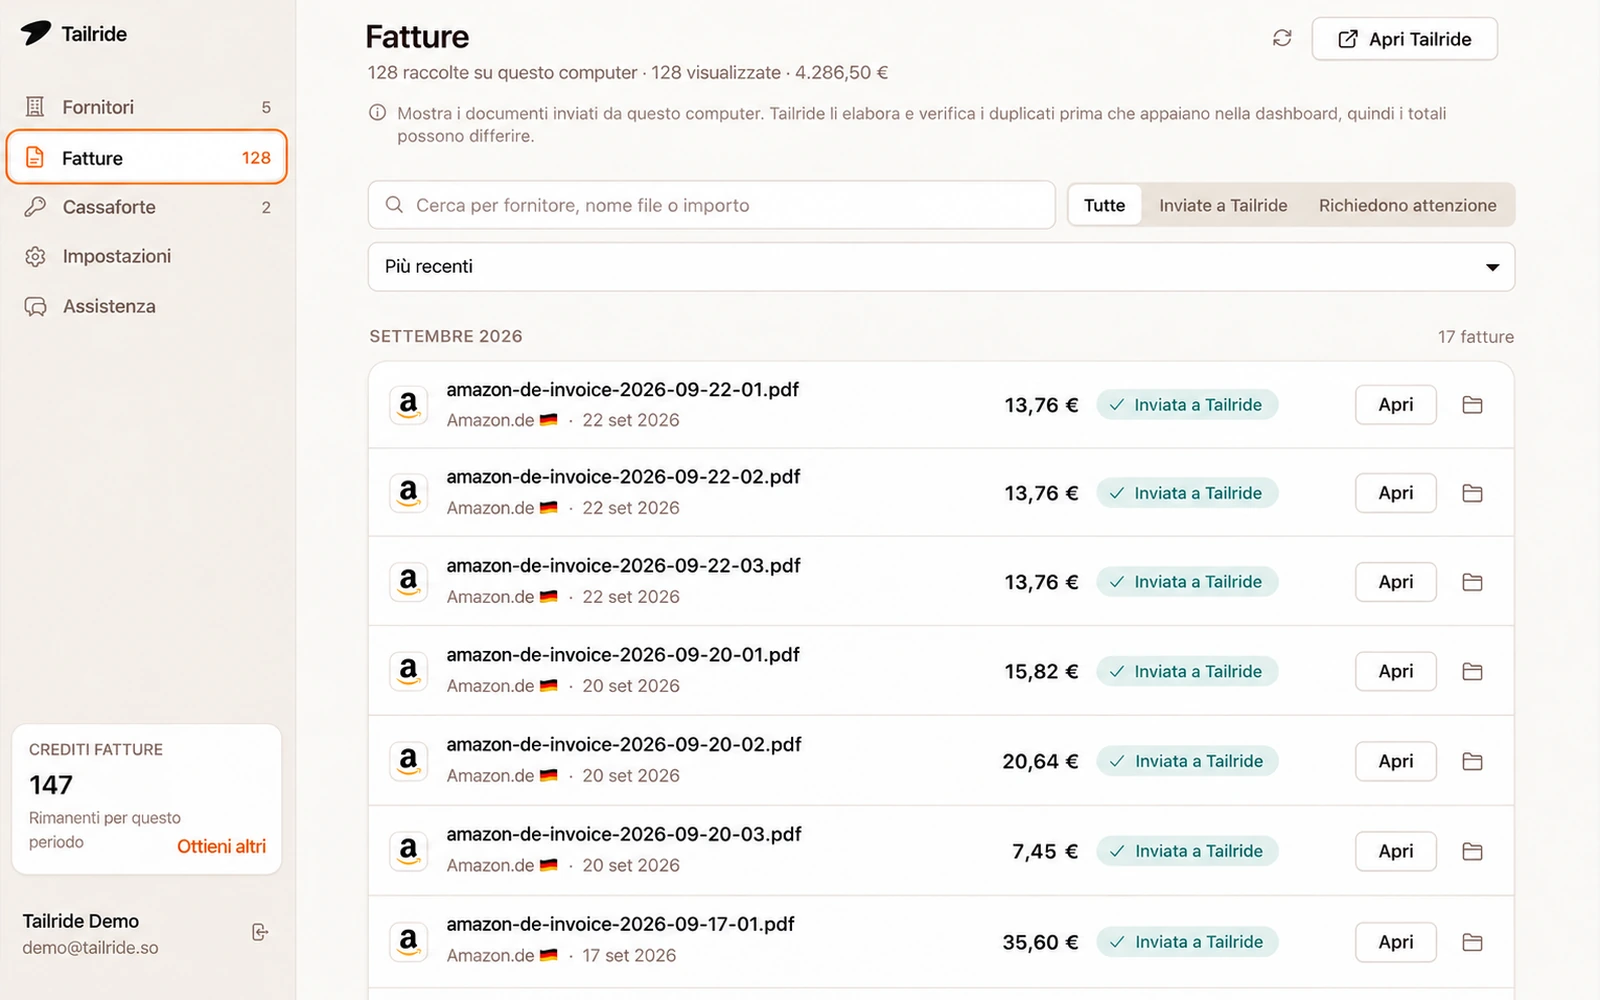Viewport: 1600px width, 1000px height.
Task: Show invoices that Richiedono attenzione
Action: point(1407,205)
